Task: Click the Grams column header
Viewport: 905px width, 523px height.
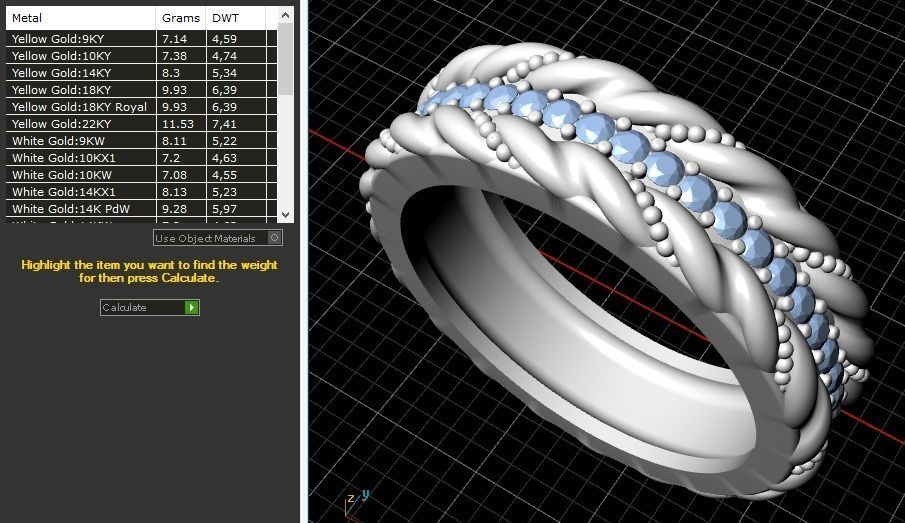Action: [181, 18]
